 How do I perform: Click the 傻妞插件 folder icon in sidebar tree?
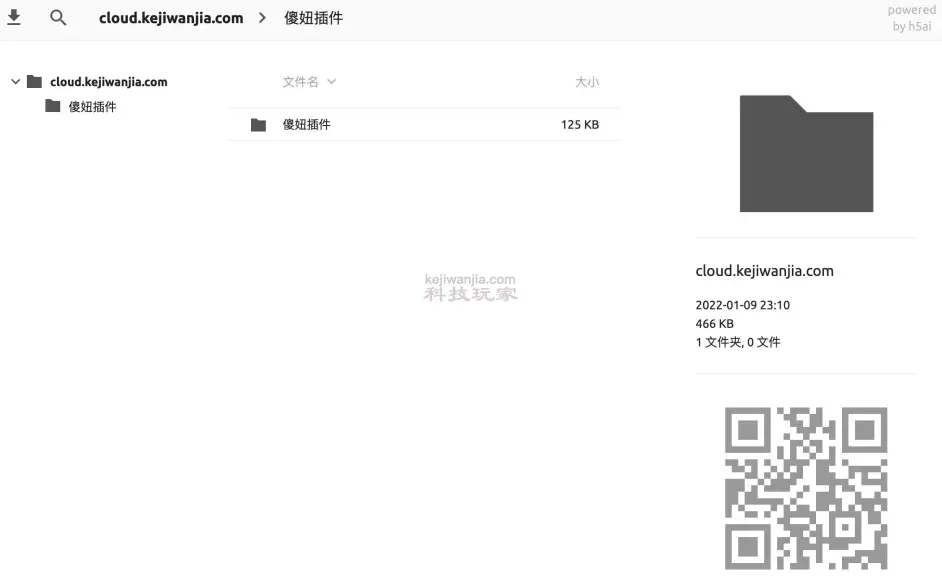tap(53, 106)
